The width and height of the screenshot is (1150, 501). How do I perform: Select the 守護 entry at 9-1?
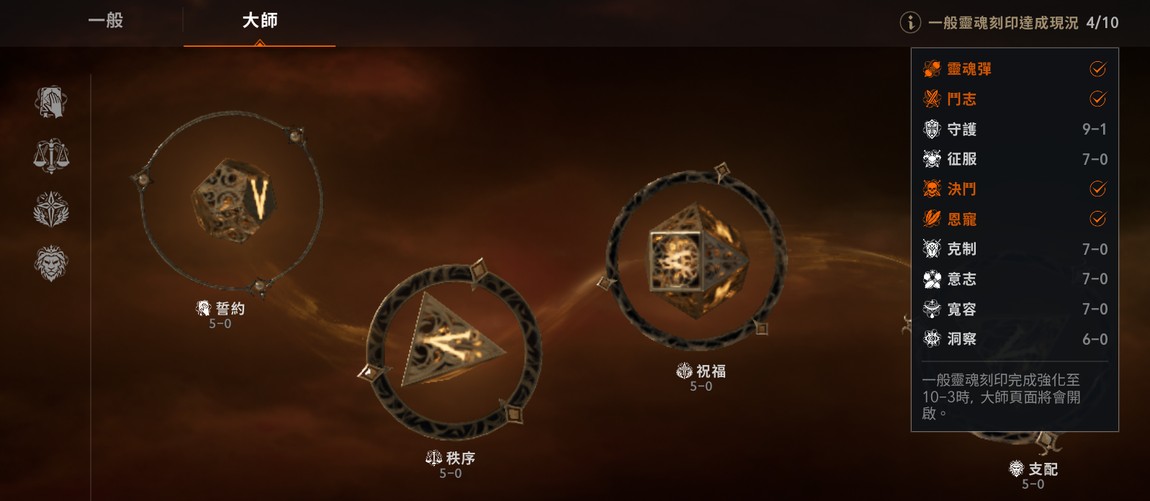point(1015,129)
